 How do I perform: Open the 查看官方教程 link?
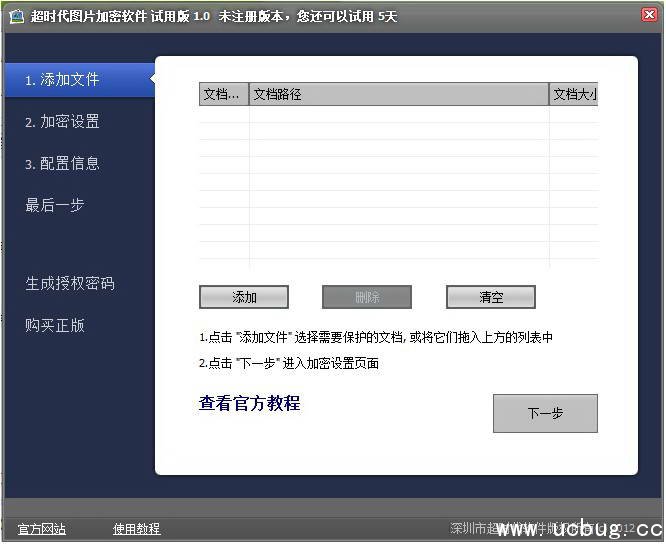tap(250, 404)
